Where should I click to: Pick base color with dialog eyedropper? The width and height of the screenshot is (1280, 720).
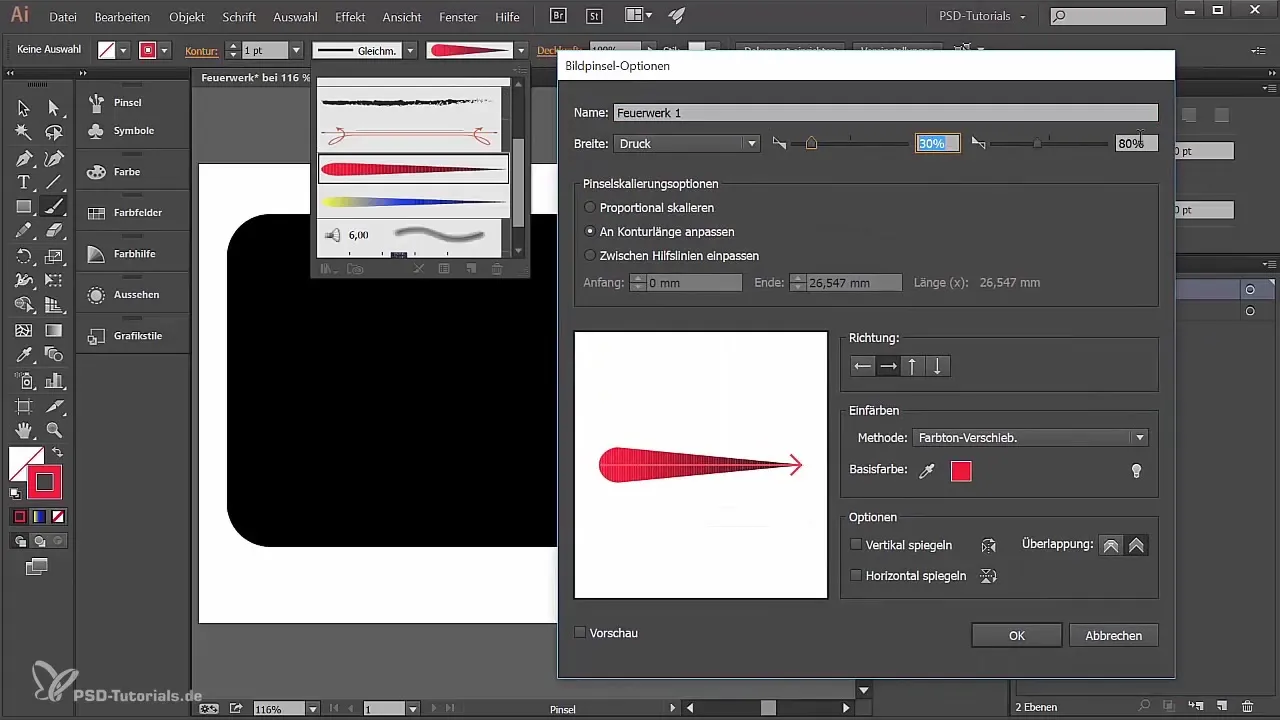tap(927, 471)
